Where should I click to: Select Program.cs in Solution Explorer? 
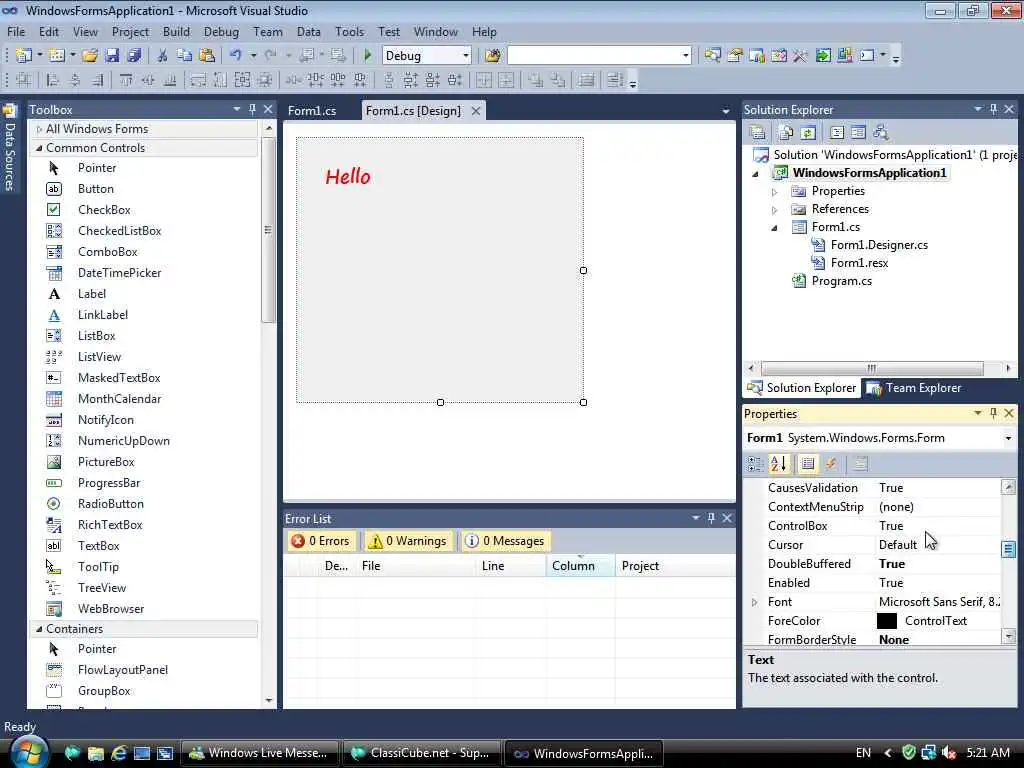[841, 281]
